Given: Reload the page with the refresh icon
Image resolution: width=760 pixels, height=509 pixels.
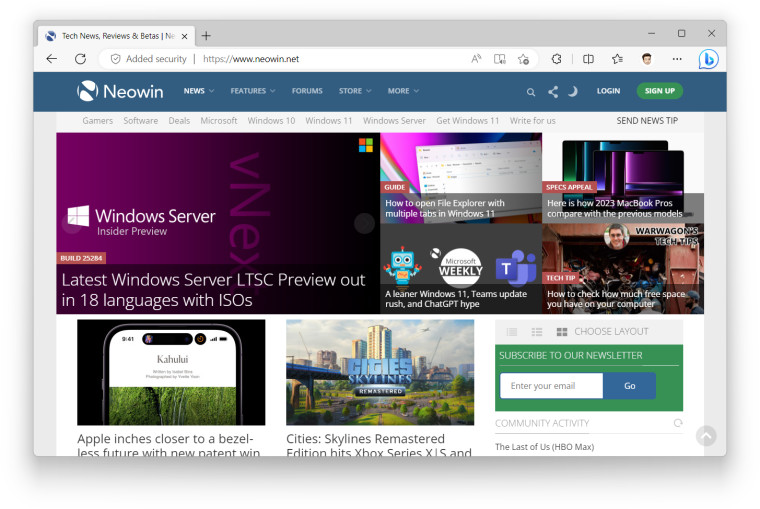Looking at the screenshot, I should [80, 59].
